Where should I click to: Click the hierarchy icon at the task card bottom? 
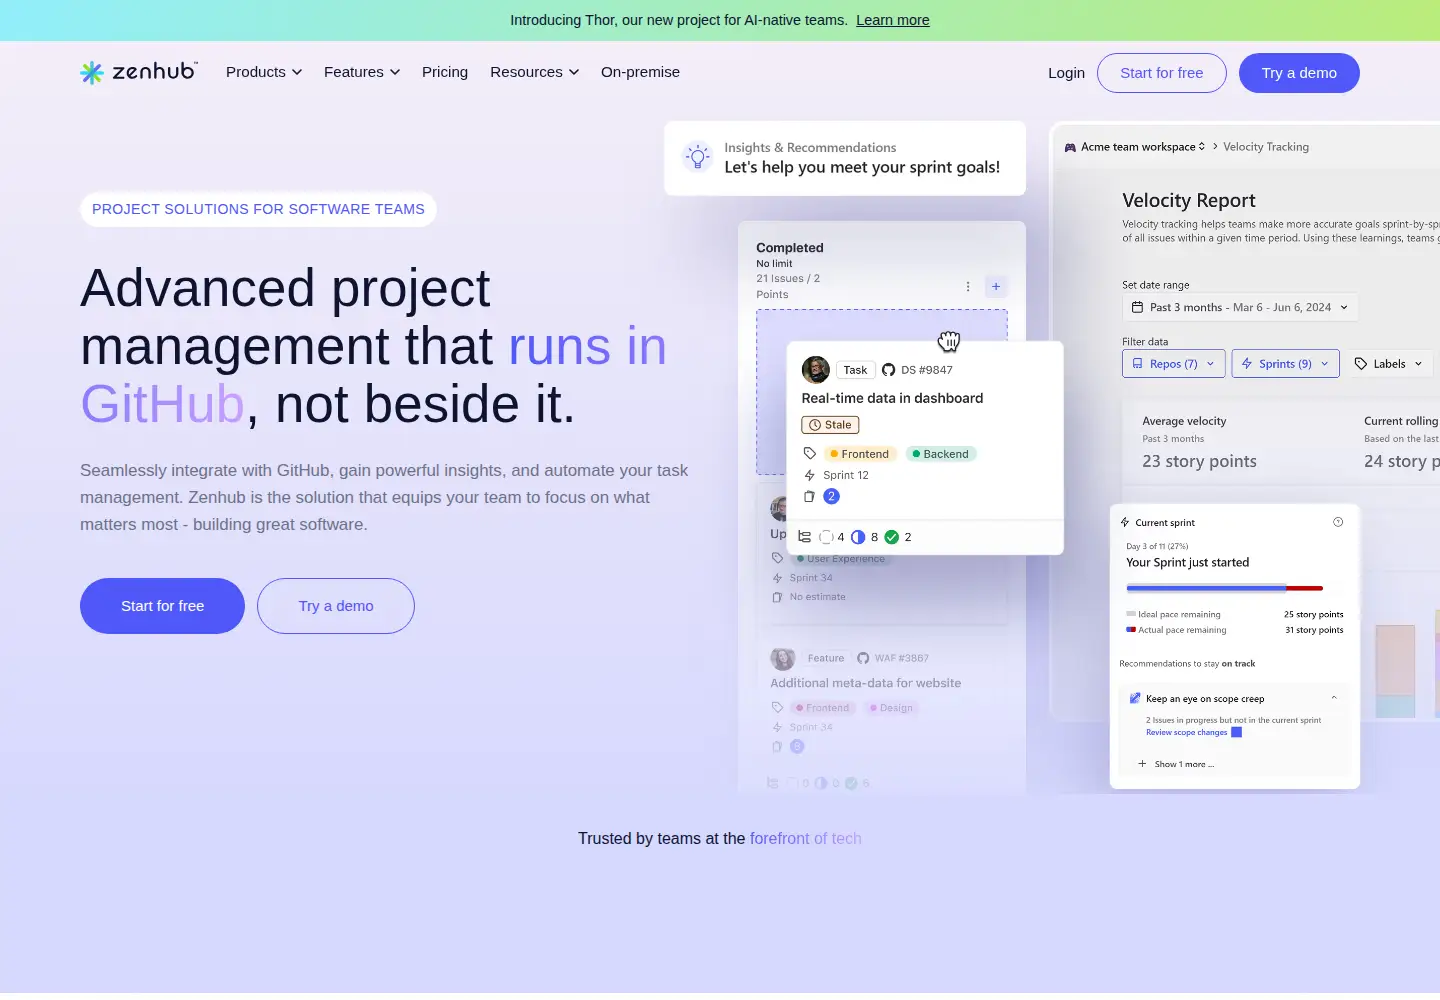tap(805, 537)
